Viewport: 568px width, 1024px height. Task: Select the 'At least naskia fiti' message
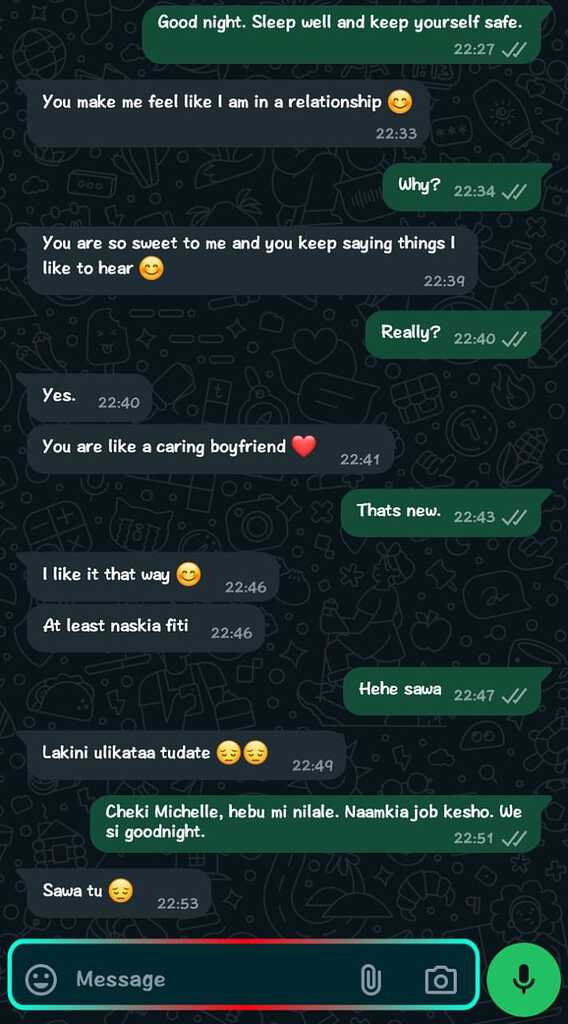click(146, 628)
